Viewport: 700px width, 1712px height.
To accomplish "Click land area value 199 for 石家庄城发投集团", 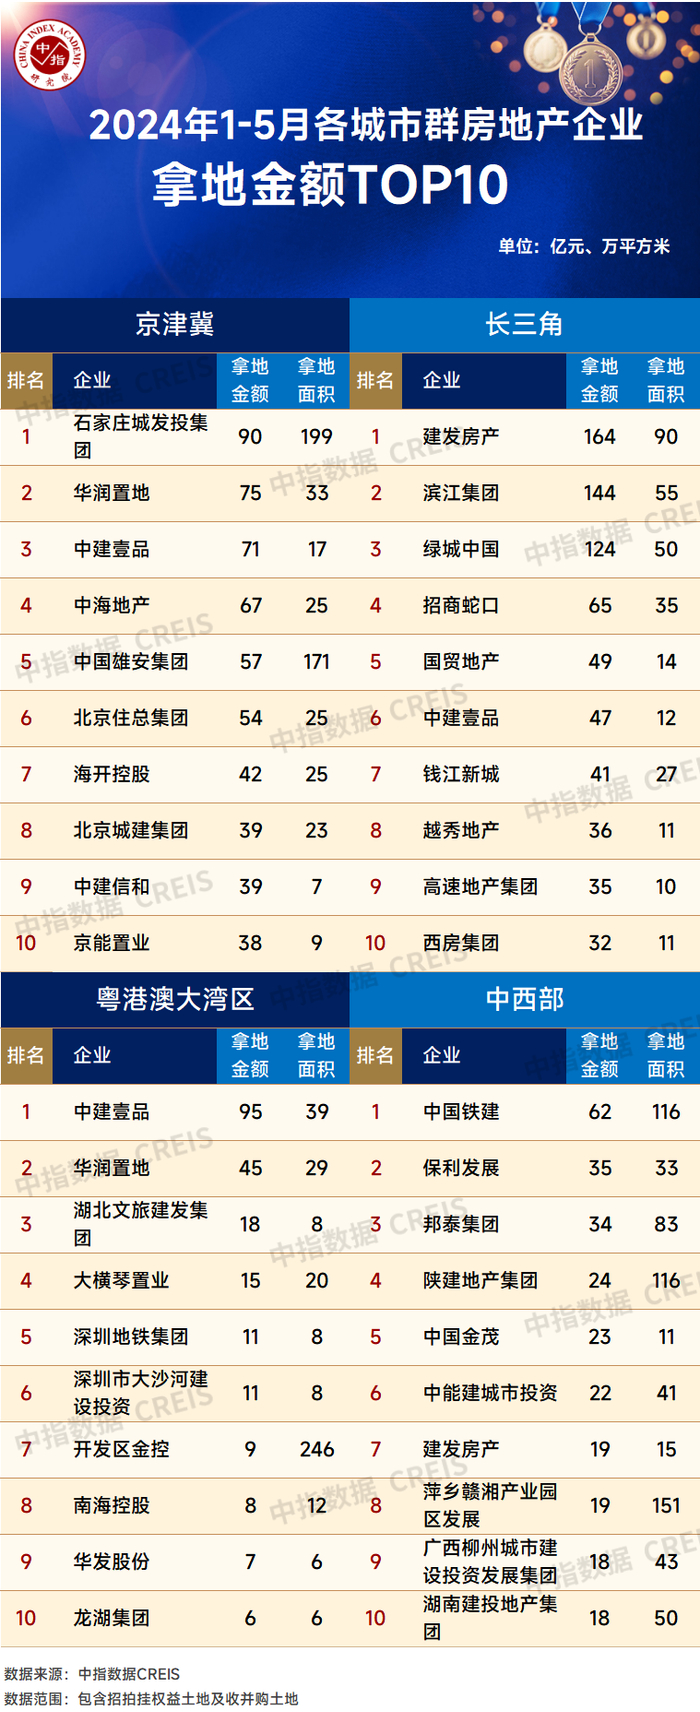I will (317, 437).
